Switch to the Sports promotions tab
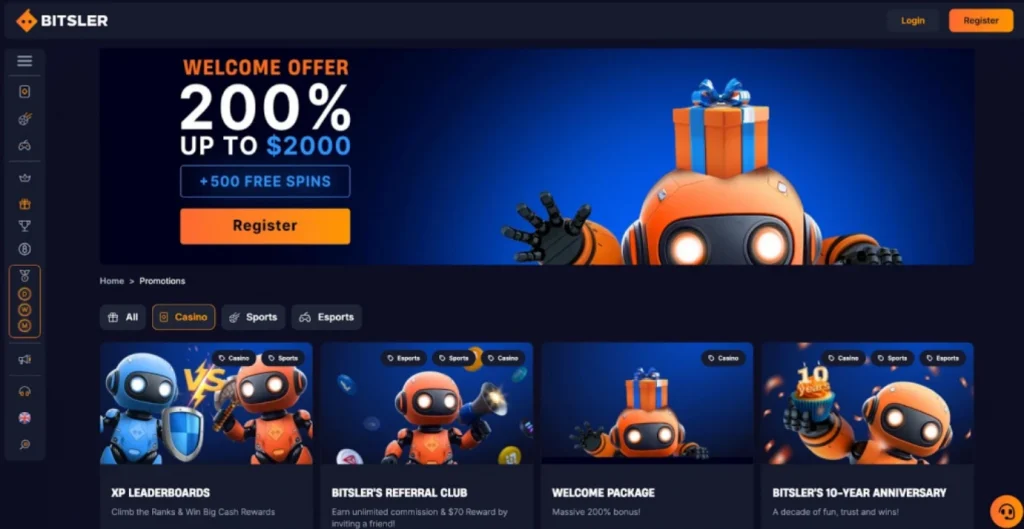Viewport: 1024px width, 529px height. coord(253,317)
